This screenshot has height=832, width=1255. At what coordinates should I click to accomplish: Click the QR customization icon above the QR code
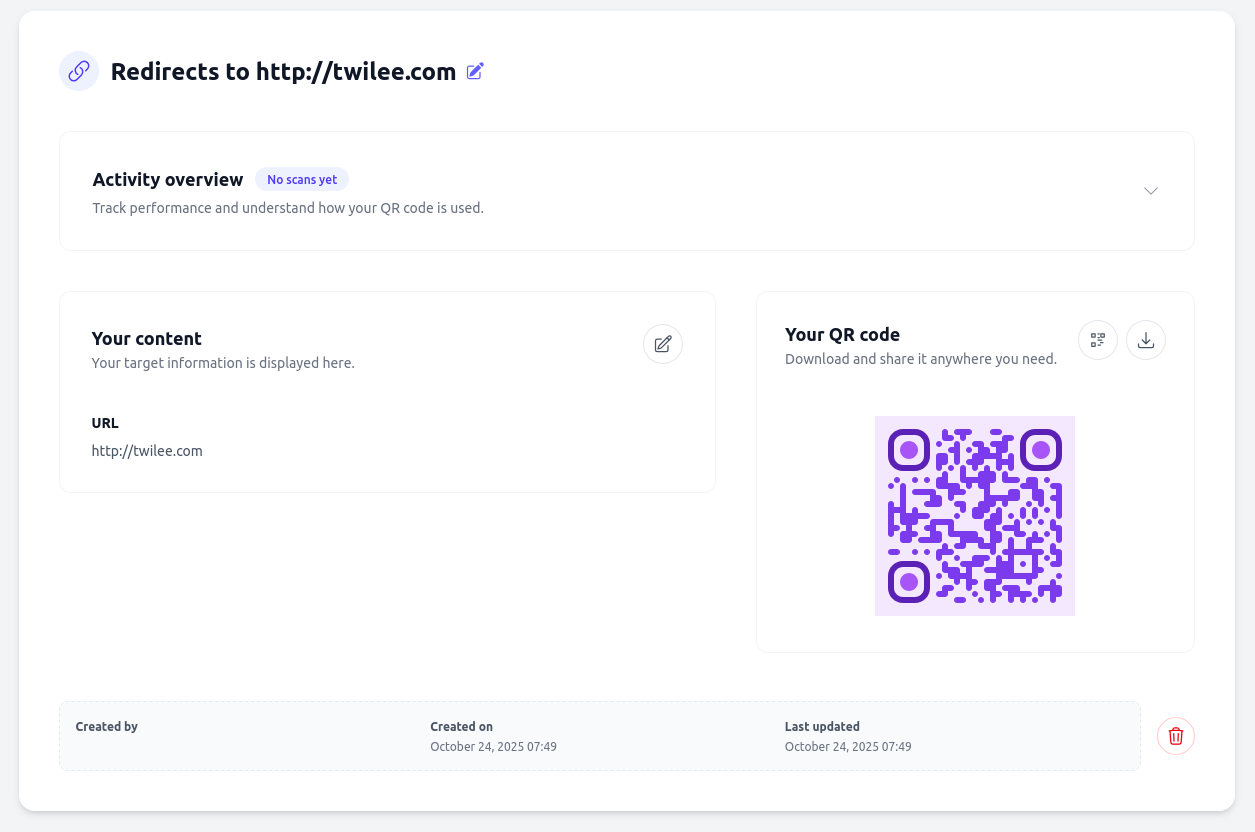[x=1097, y=340]
